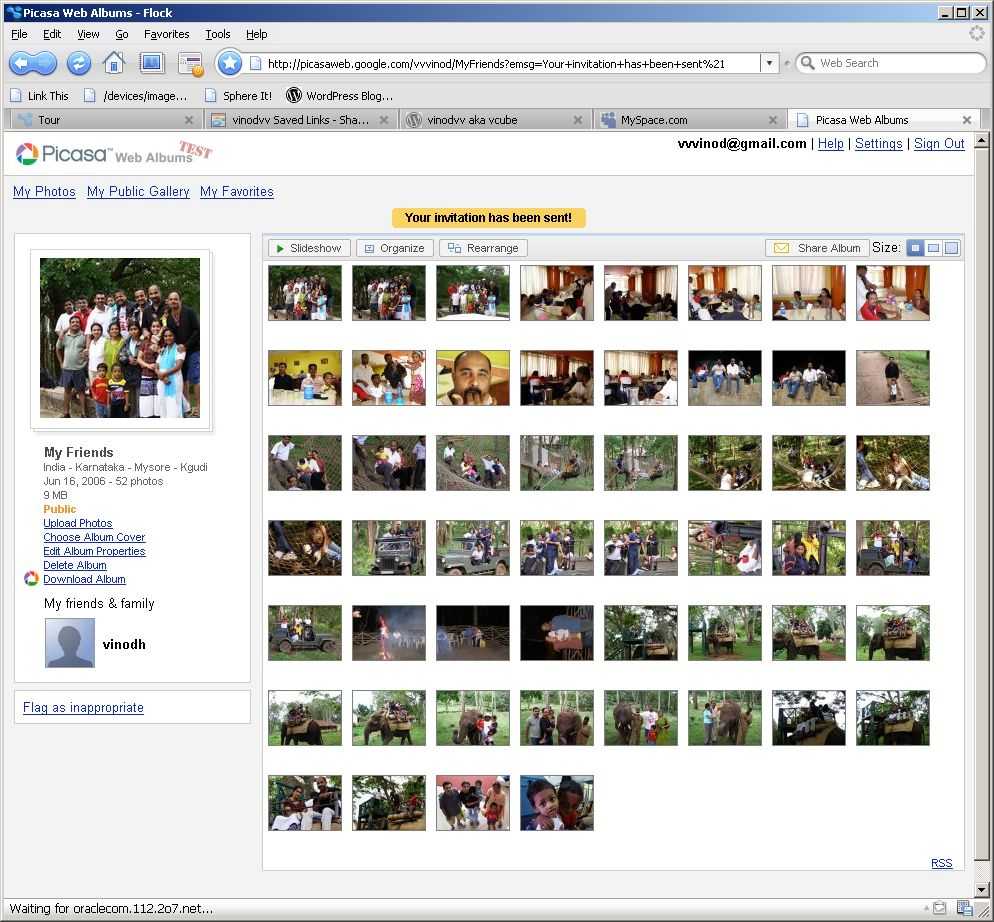Open the WordPress Blog bookmark
The height and width of the screenshot is (922, 994).
tap(340, 96)
